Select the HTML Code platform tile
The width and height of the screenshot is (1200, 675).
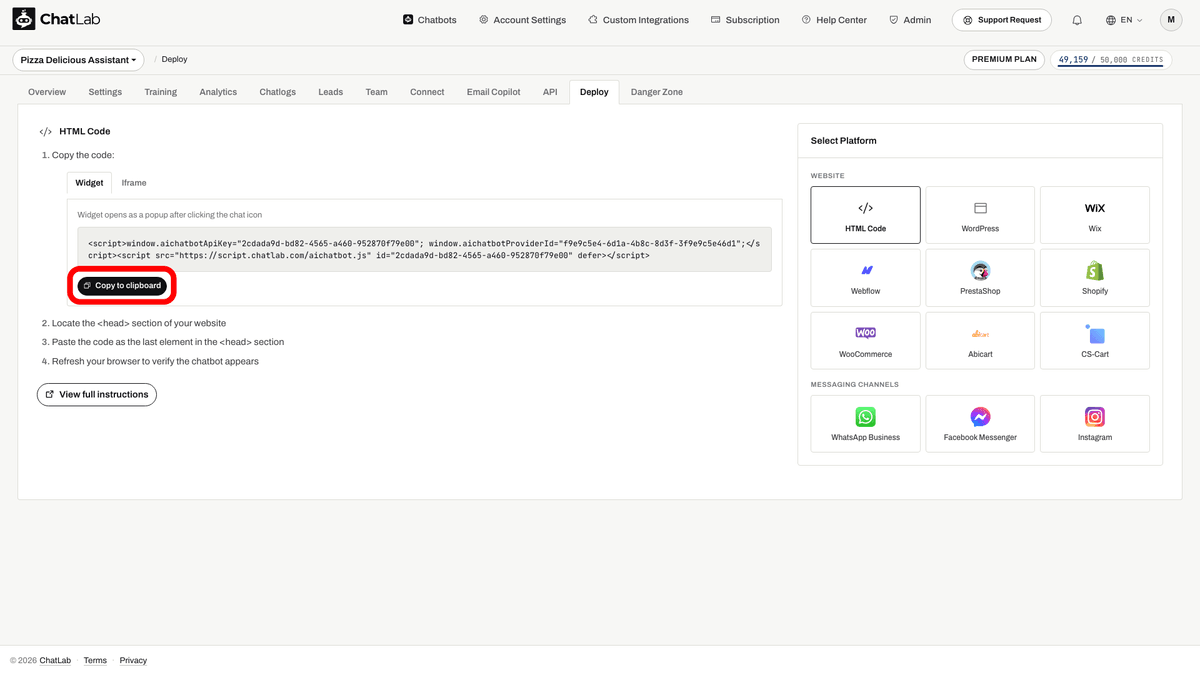(865, 215)
